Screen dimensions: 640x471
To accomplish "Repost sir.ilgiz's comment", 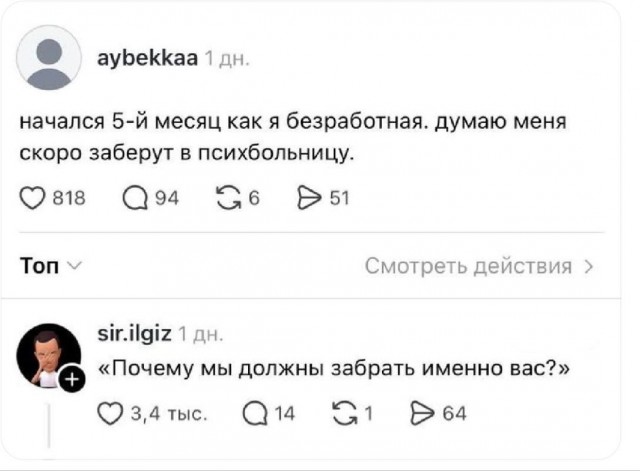I will (x=344, y=413).
